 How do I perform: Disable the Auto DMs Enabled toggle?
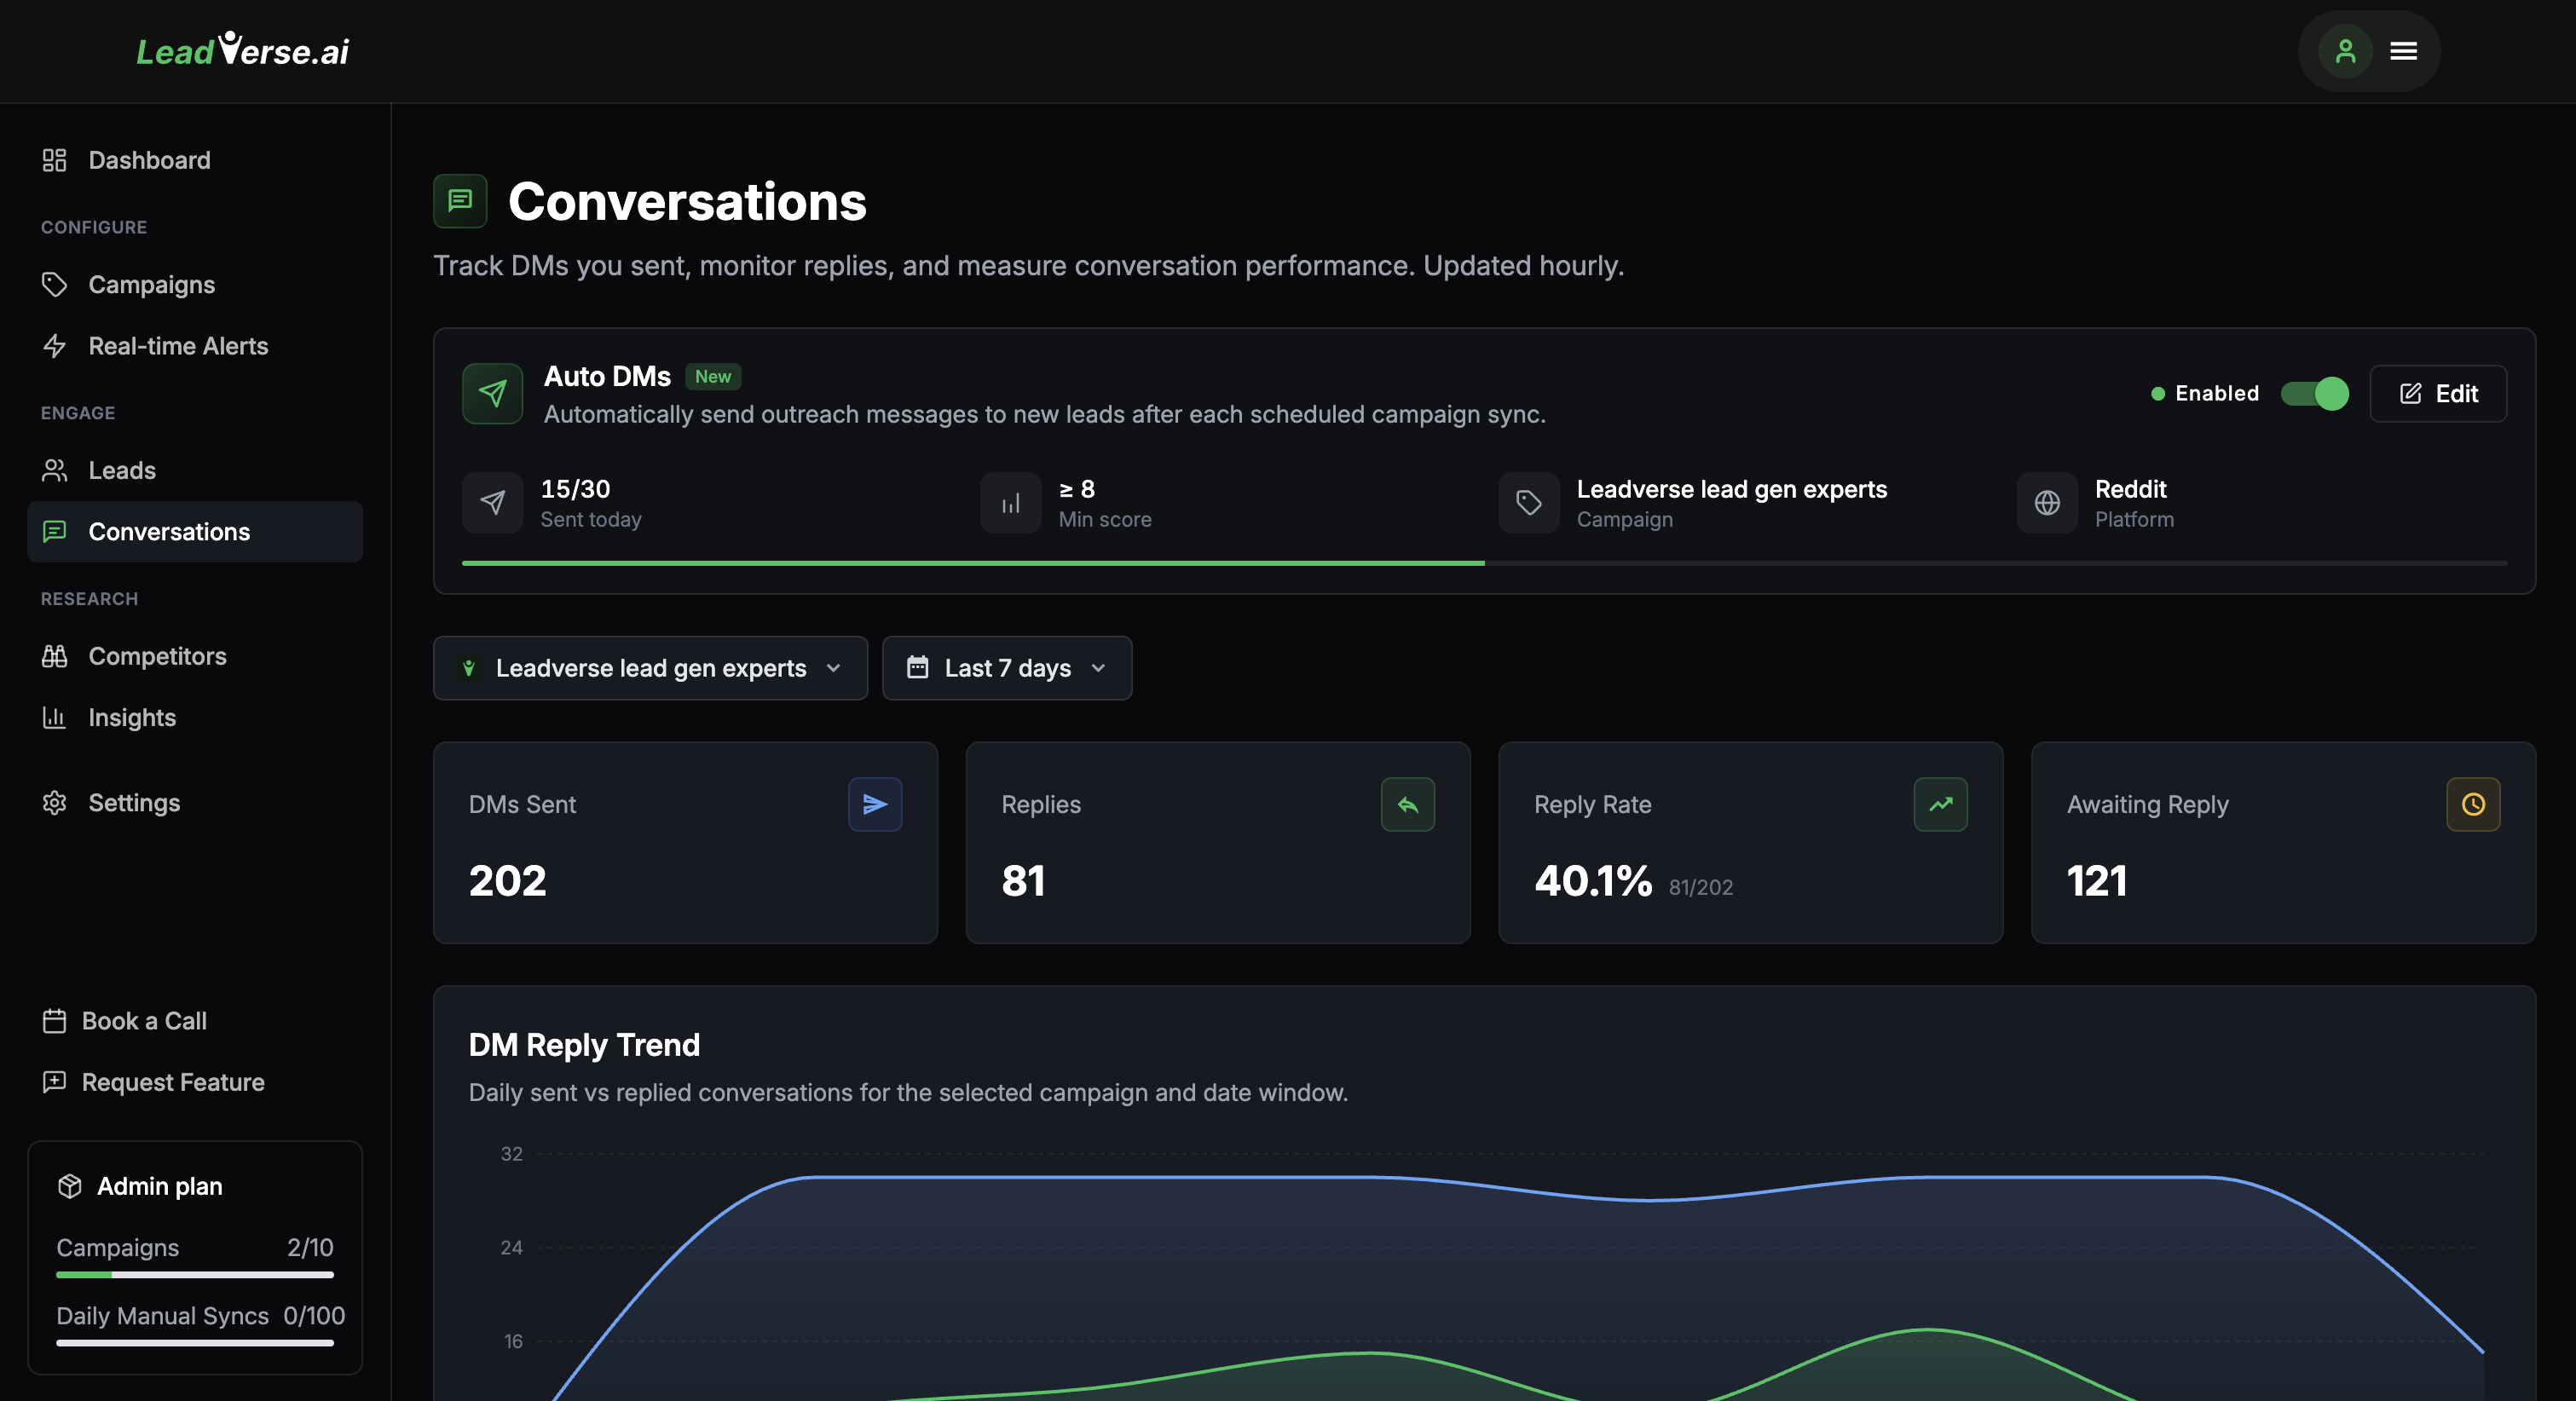point(2314,393)
